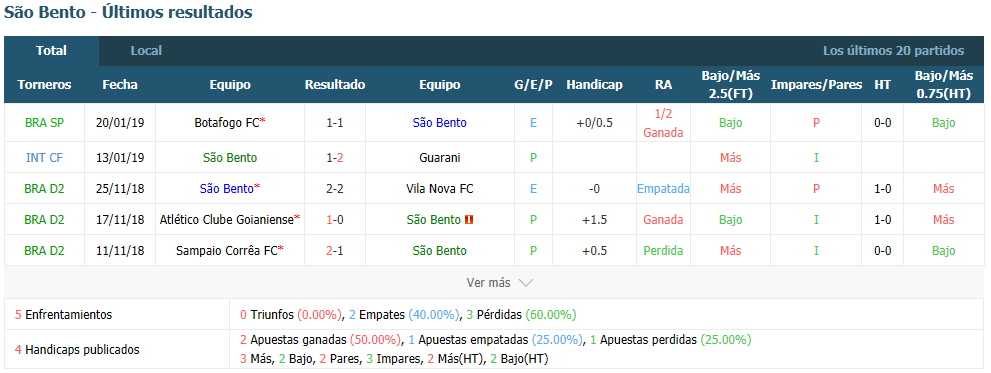The width and height of the screenshot is (991, 373).
Task: Switch to the Local tab
Action: 146,51
